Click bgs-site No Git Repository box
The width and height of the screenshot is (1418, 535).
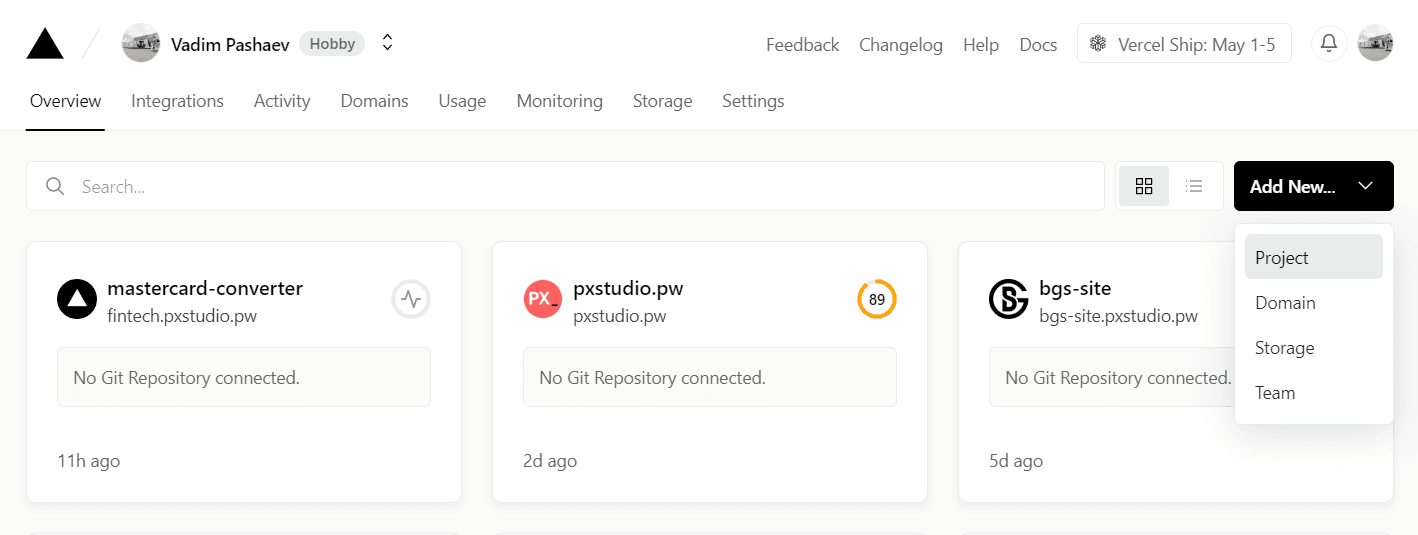1112,377
